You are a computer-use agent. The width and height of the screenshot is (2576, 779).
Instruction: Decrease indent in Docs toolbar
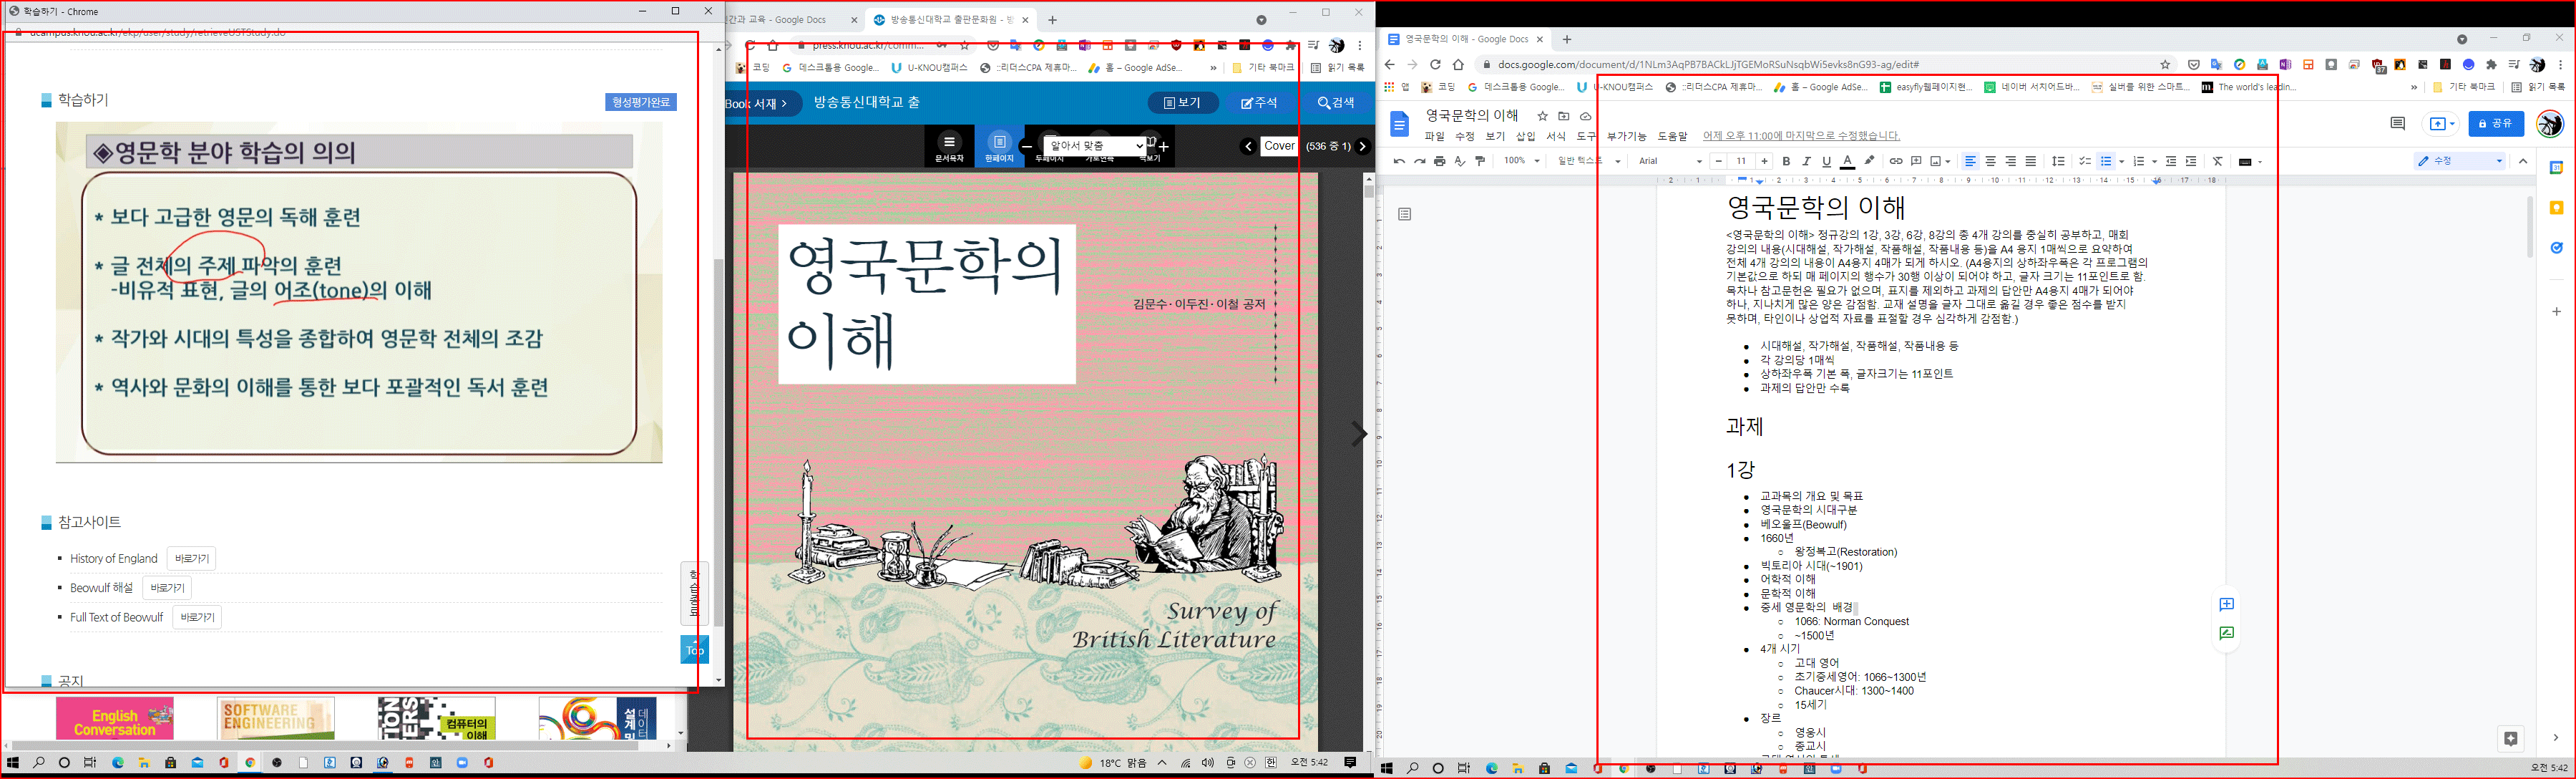point(2171,161)
